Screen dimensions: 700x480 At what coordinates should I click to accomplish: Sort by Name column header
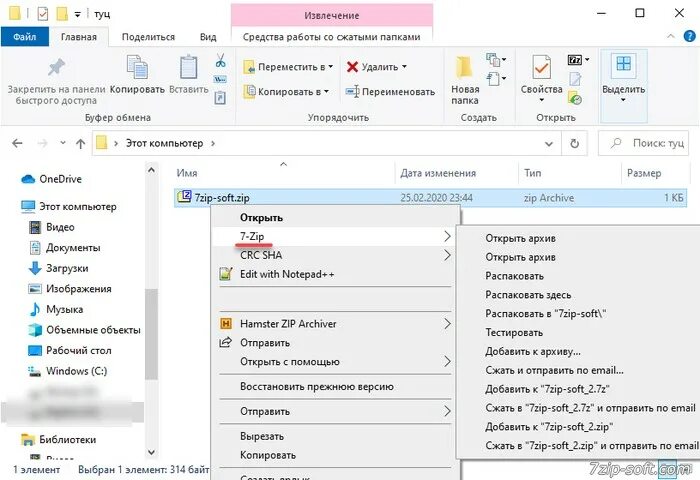click(x=187, y=173)
